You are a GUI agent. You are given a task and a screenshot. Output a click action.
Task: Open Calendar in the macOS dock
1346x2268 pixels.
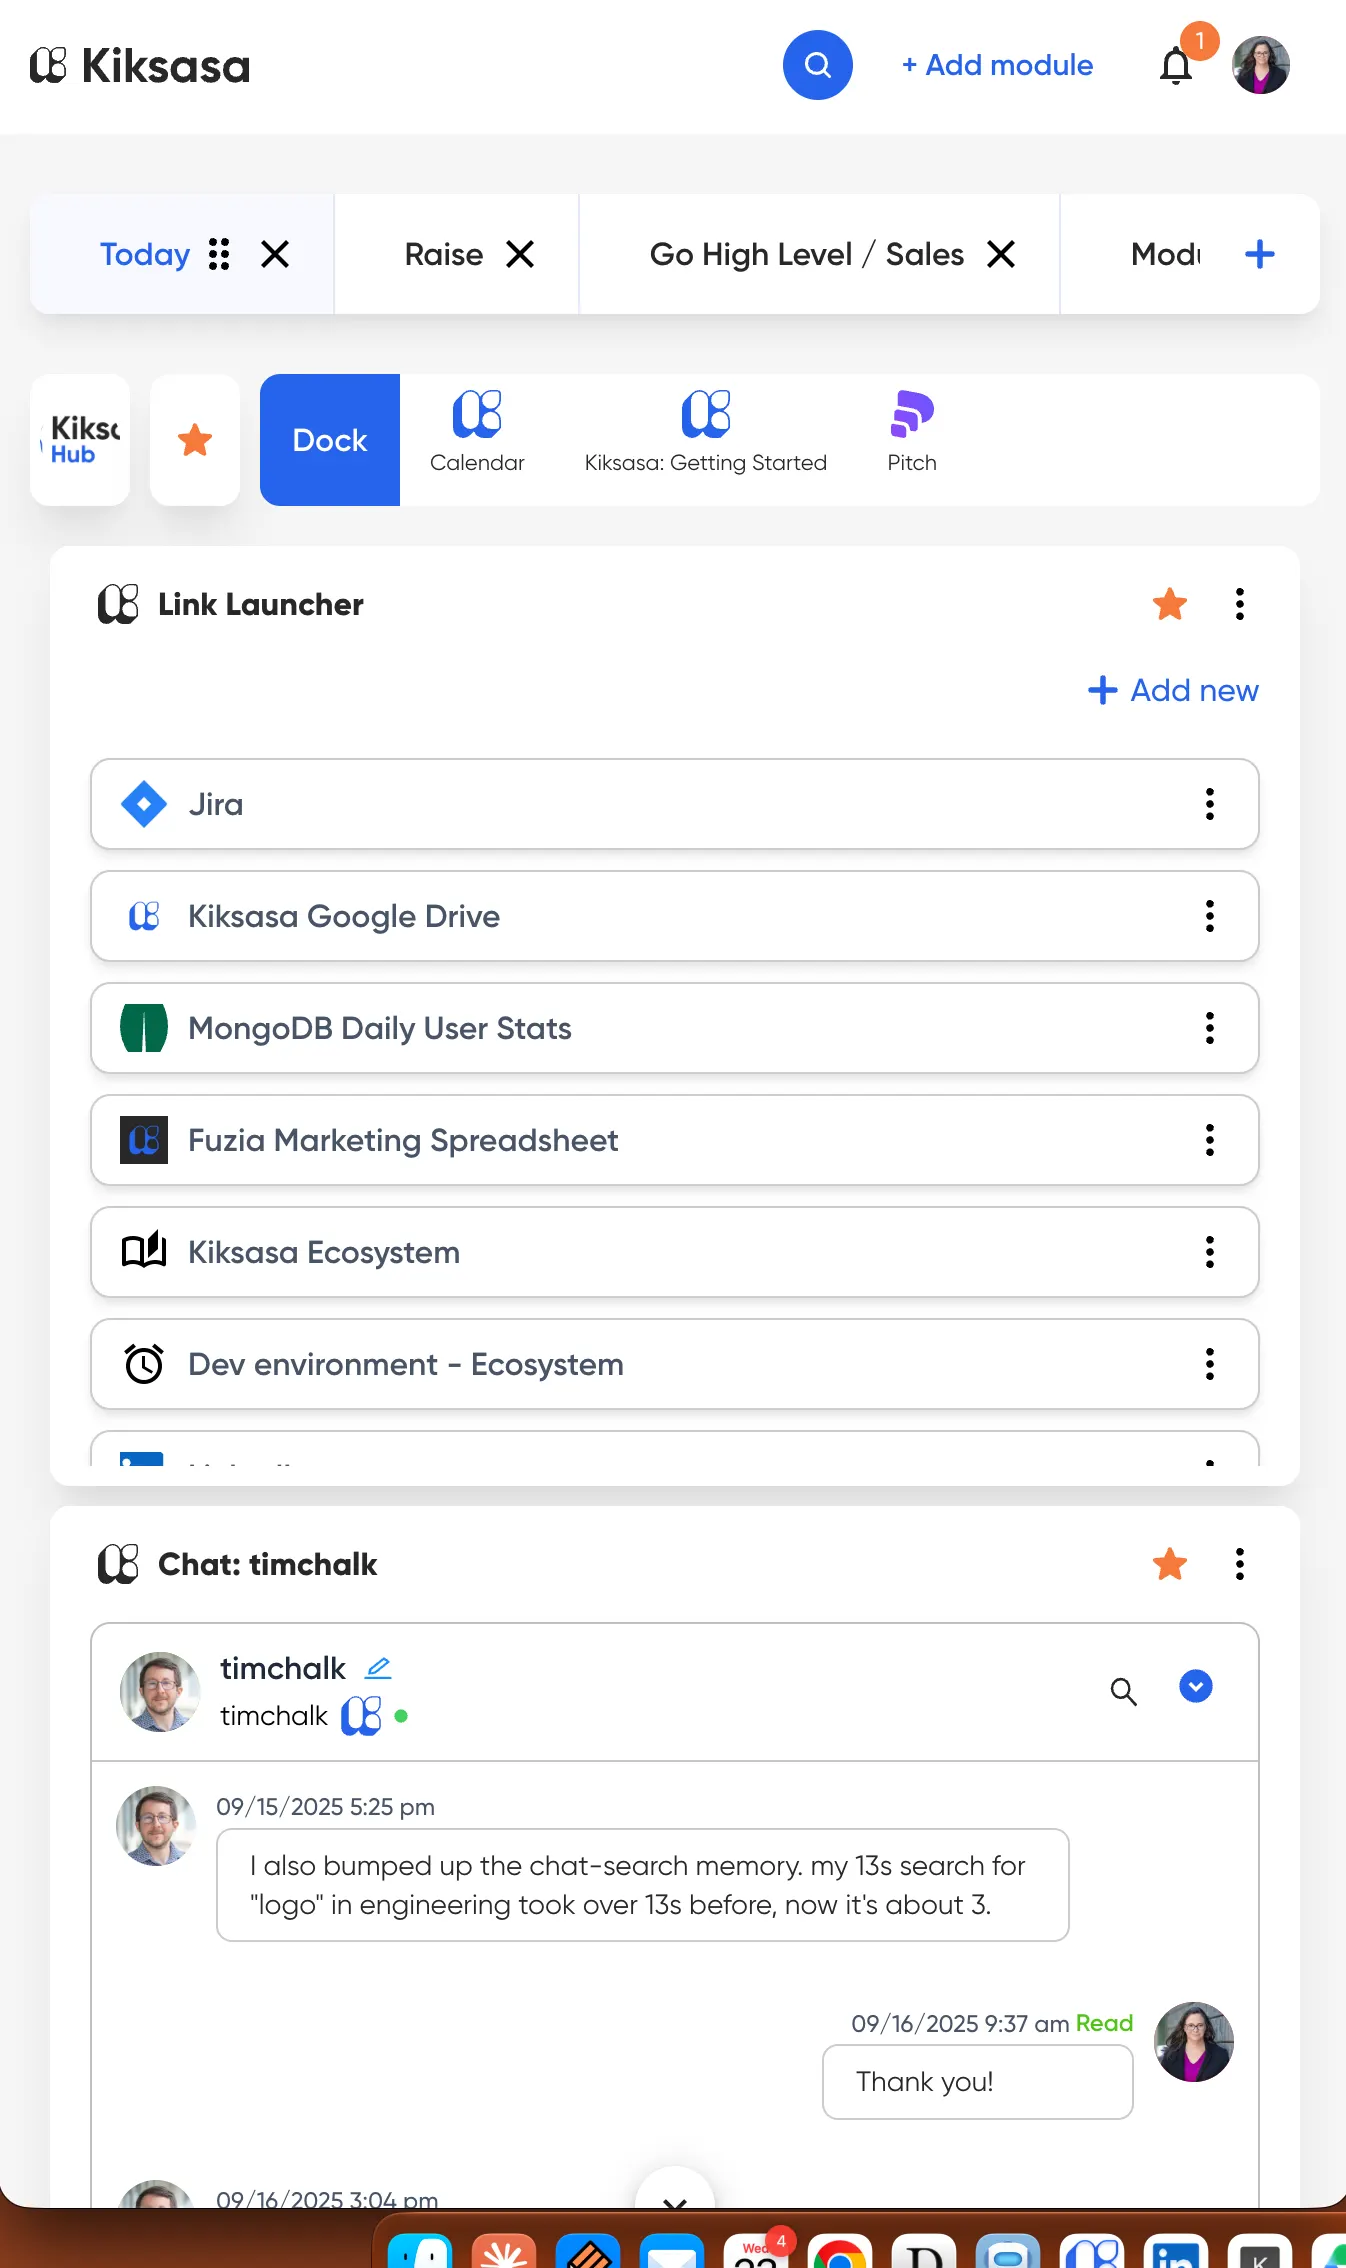coord(756,2250)
